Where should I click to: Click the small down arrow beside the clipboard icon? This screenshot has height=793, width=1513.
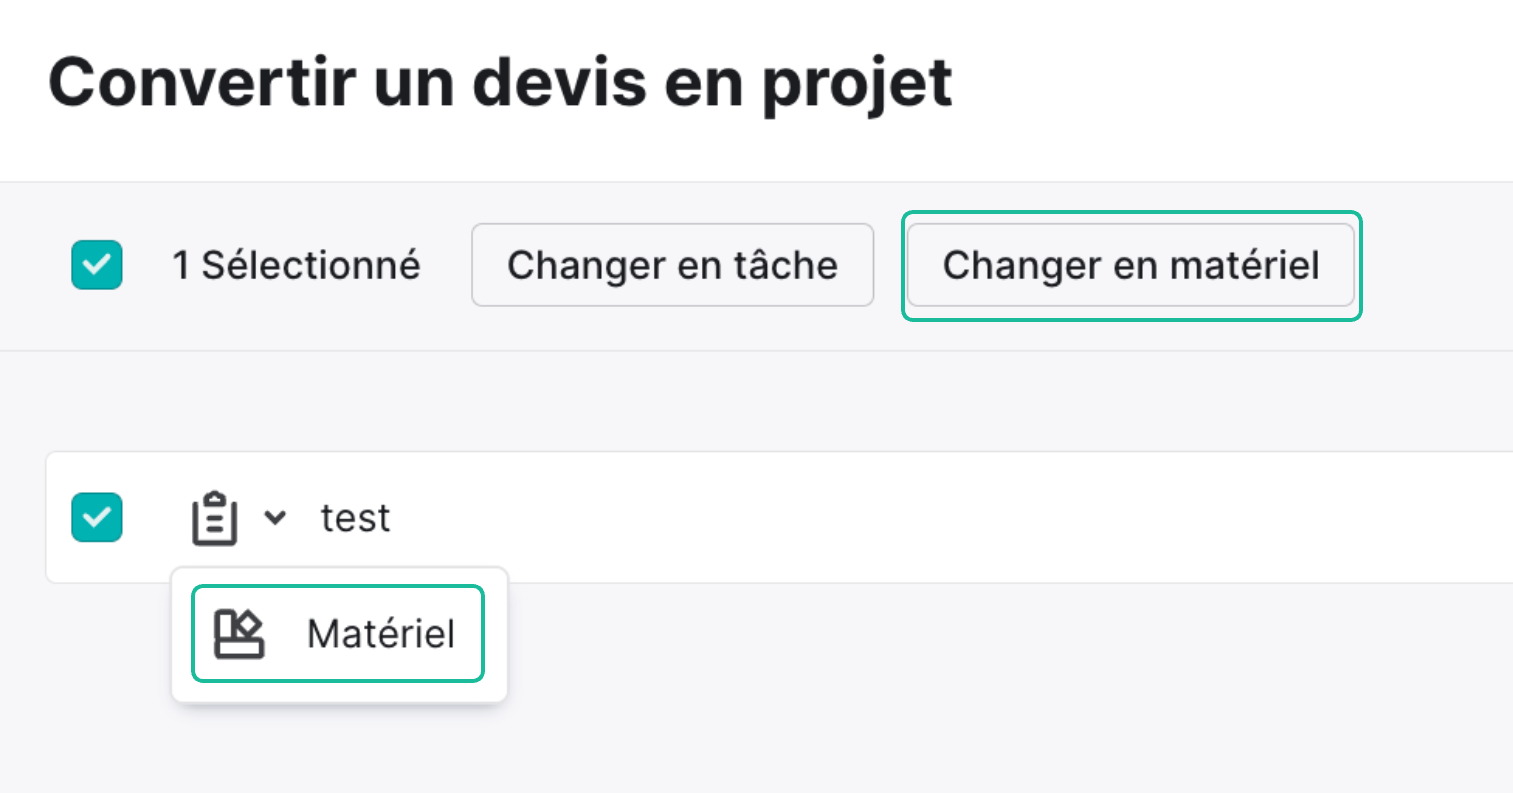275,518
